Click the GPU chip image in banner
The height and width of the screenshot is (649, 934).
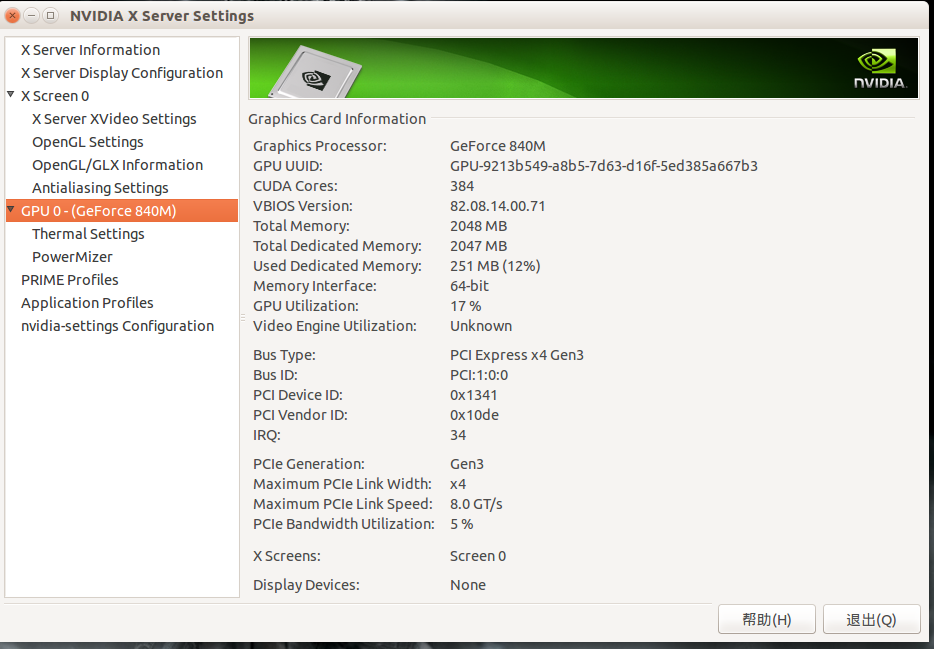(316, 71)
